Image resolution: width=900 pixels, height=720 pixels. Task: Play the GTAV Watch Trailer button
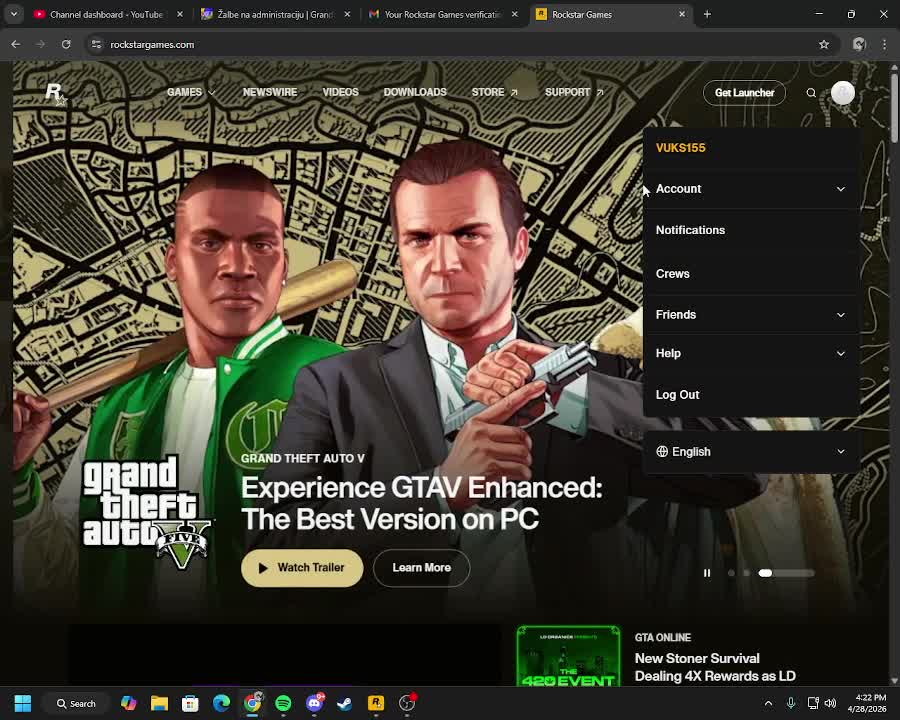302,568
